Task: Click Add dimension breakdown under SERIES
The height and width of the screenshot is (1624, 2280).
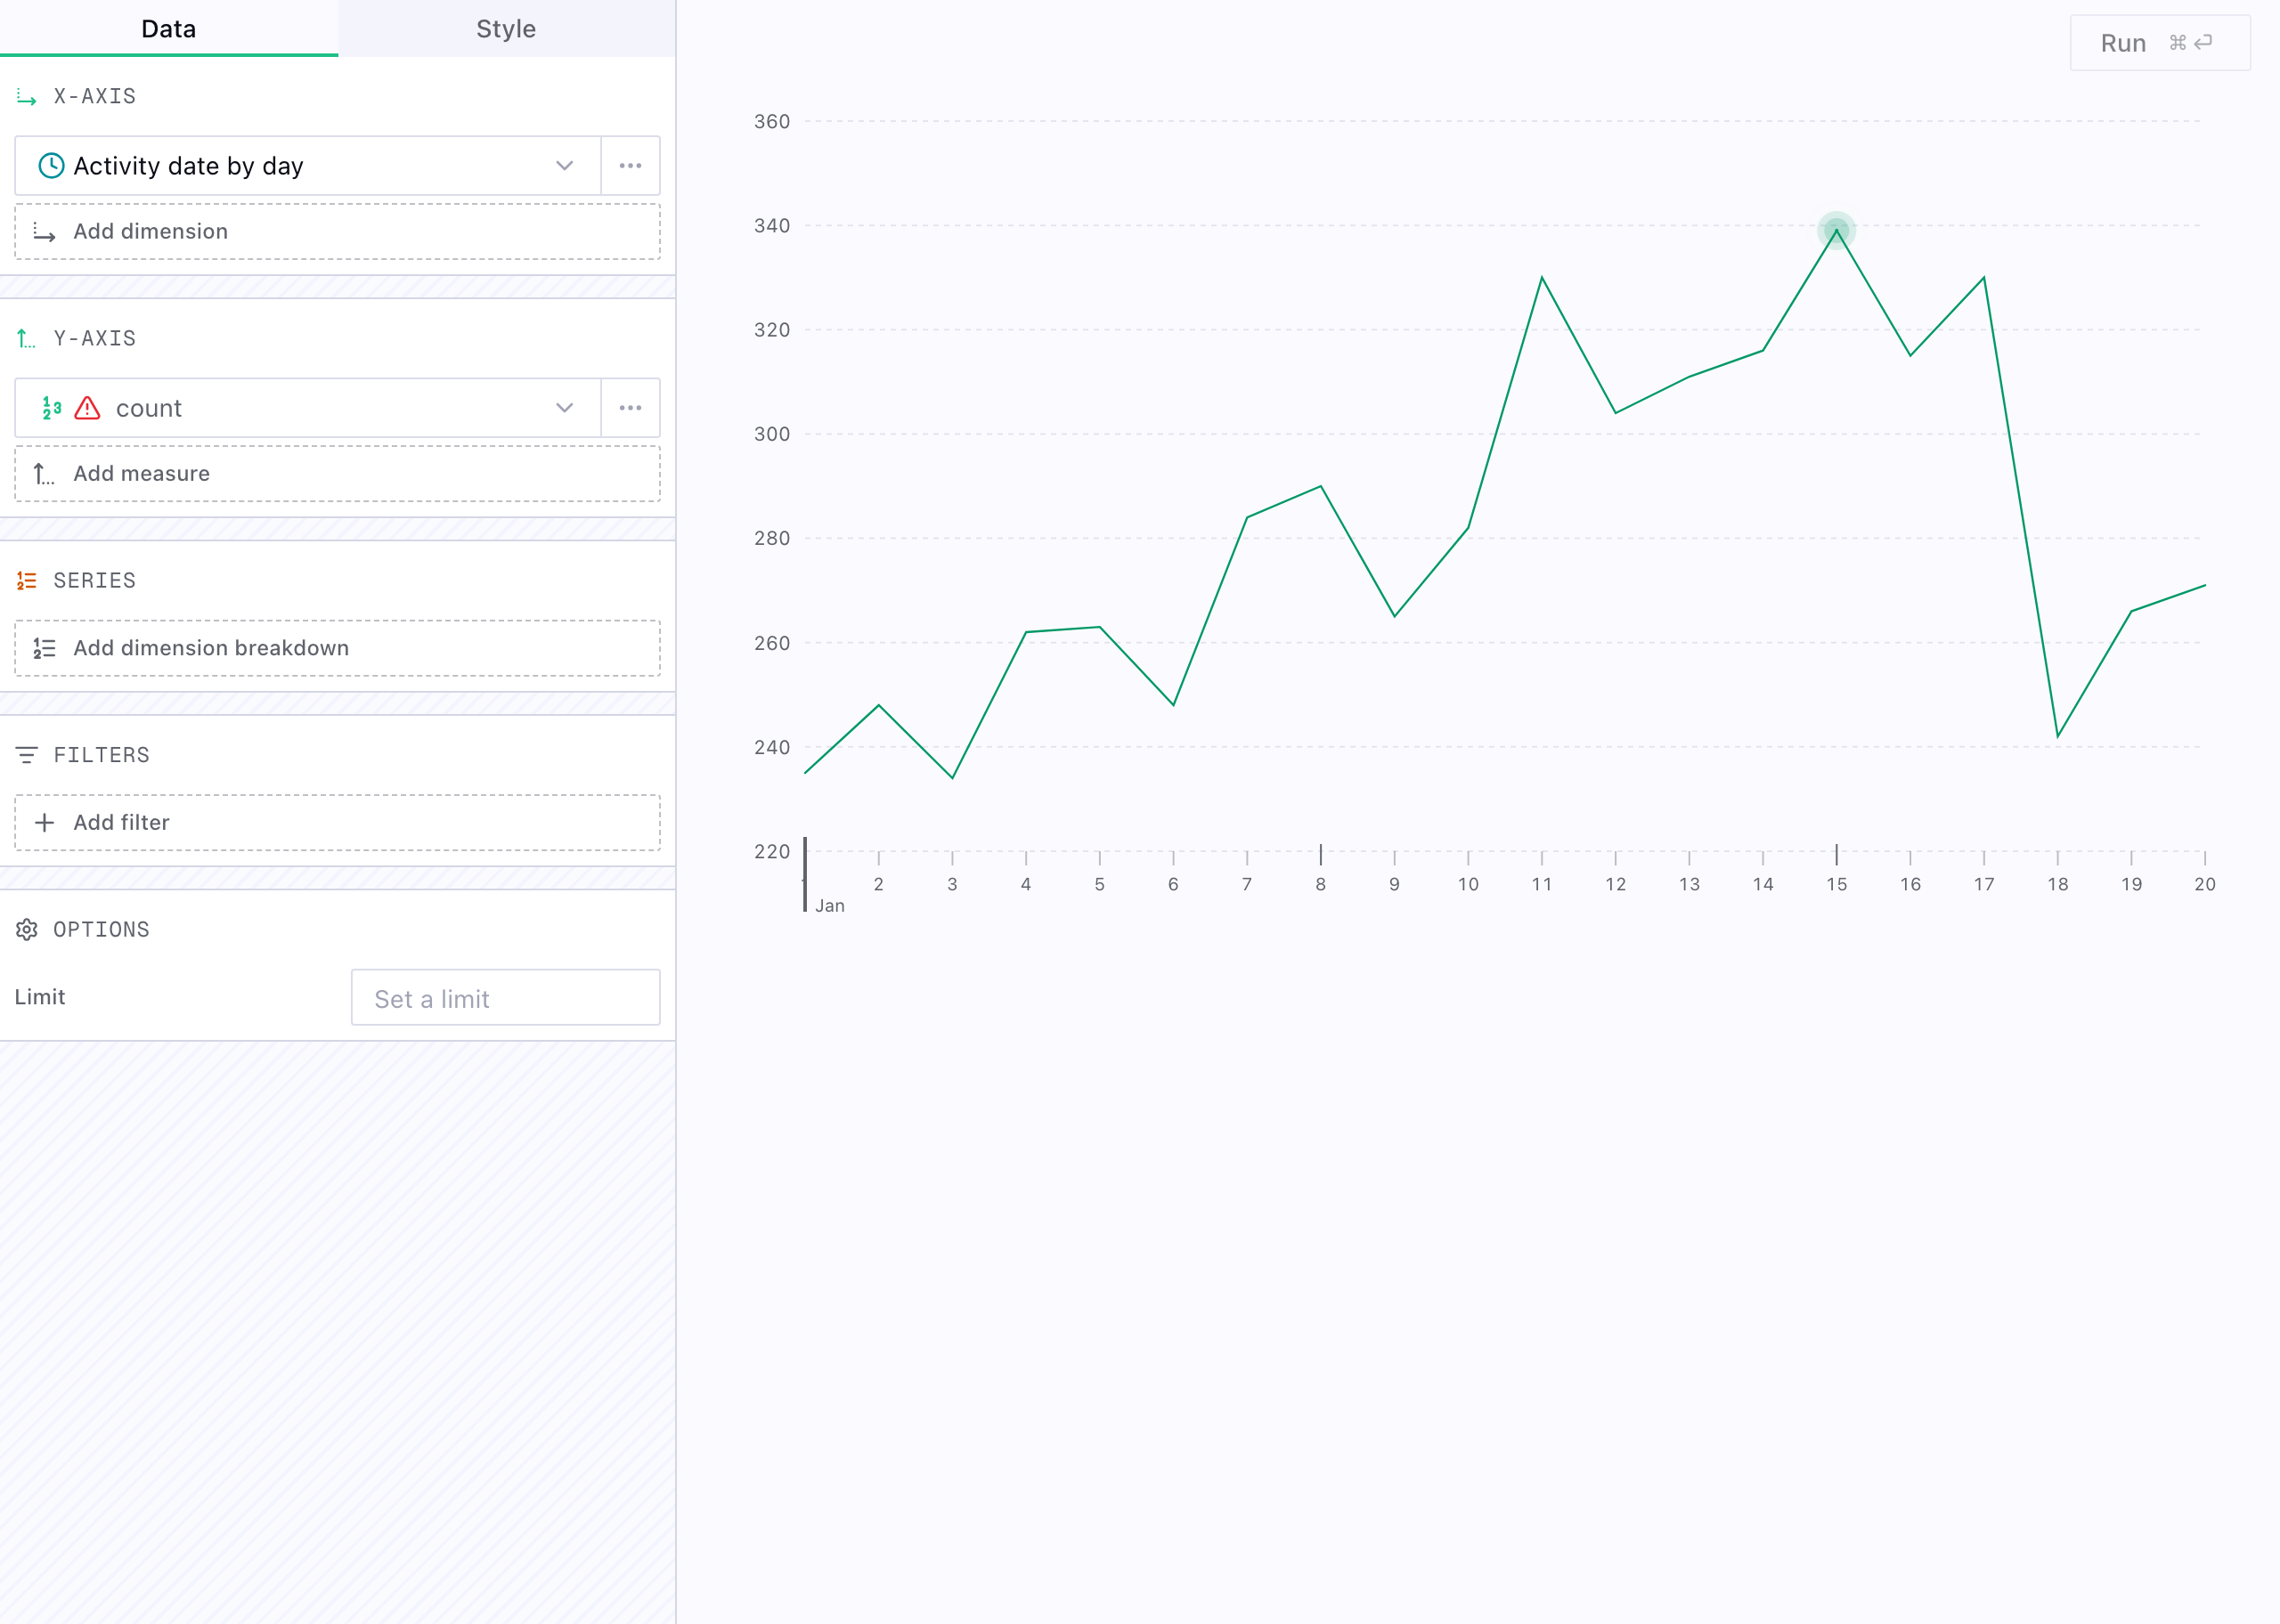Action: 337,648
